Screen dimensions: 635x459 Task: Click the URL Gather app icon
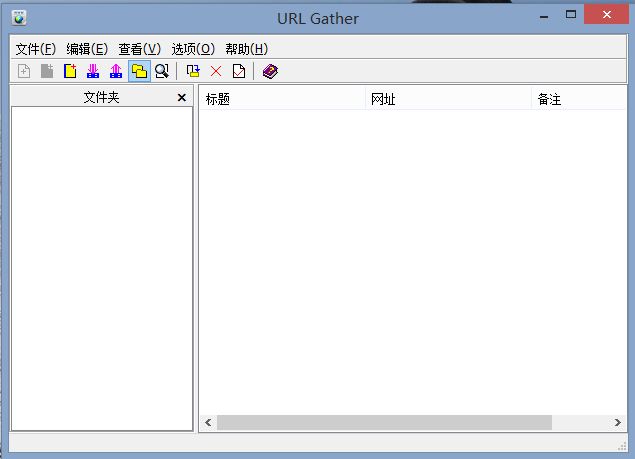[x=19, y=18]
